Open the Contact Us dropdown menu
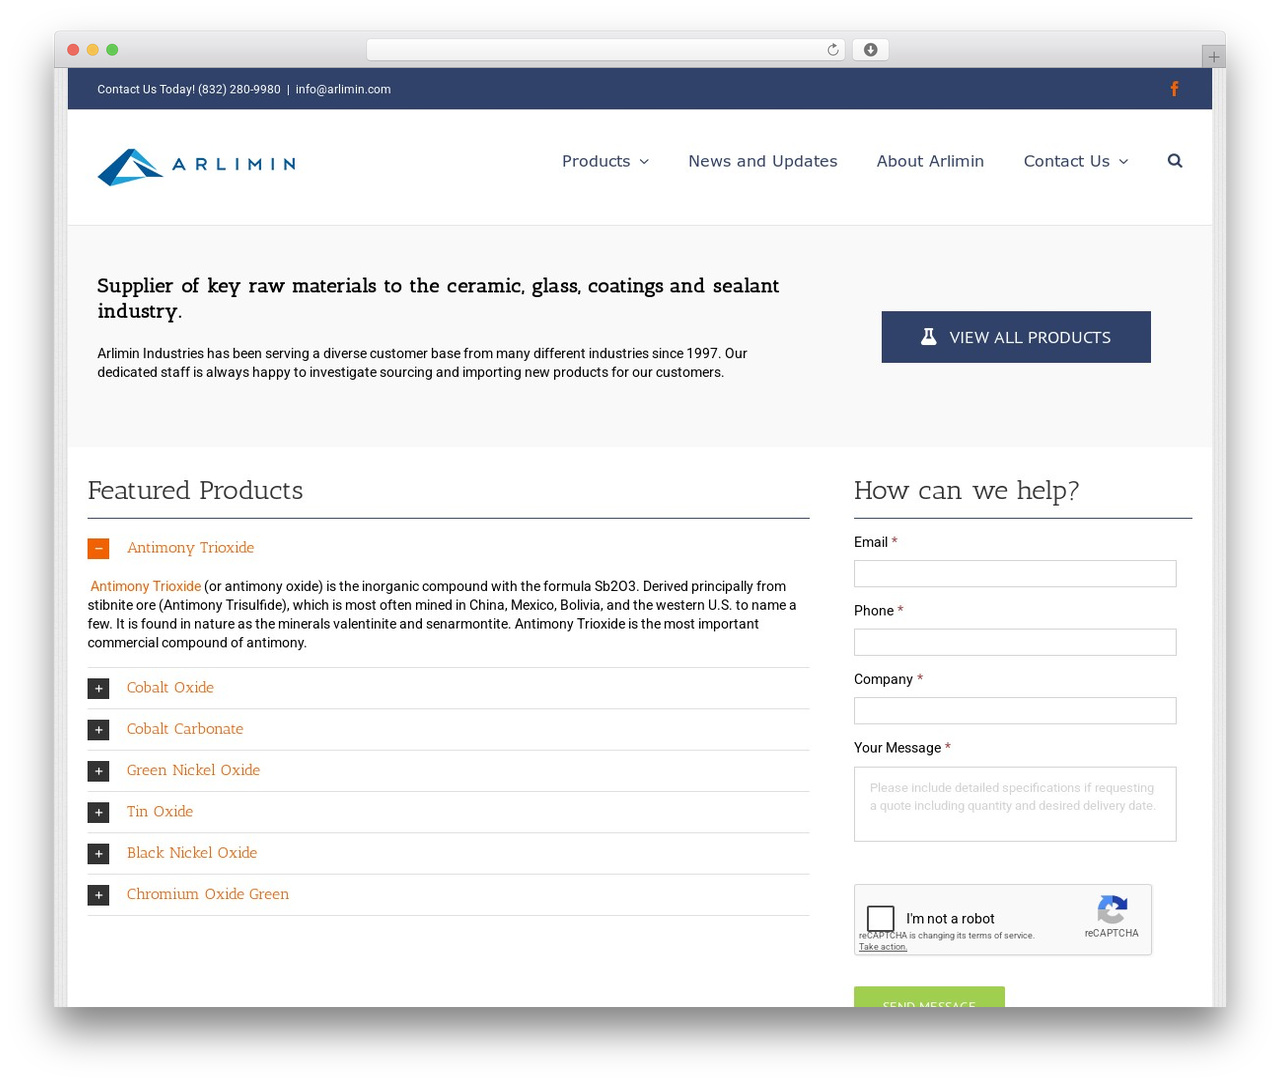1280x1084 pixels. click(1075, 161)
